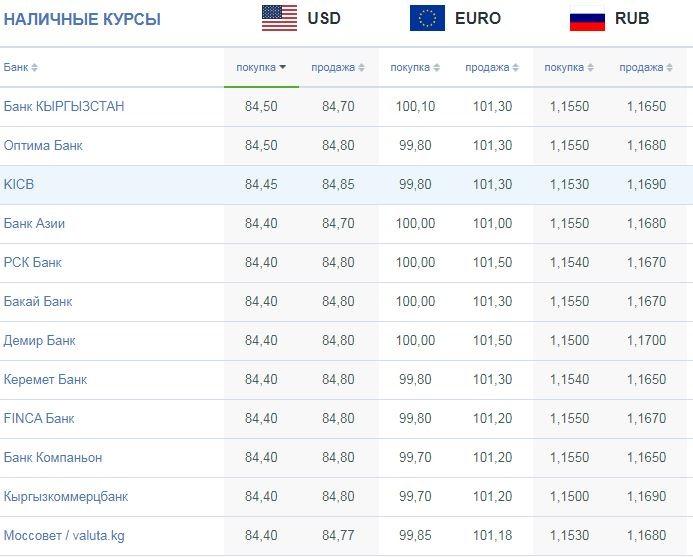Sort by the Банк column arrows
693x557 pixels.
pyautogui.click(x=34, y=68)
